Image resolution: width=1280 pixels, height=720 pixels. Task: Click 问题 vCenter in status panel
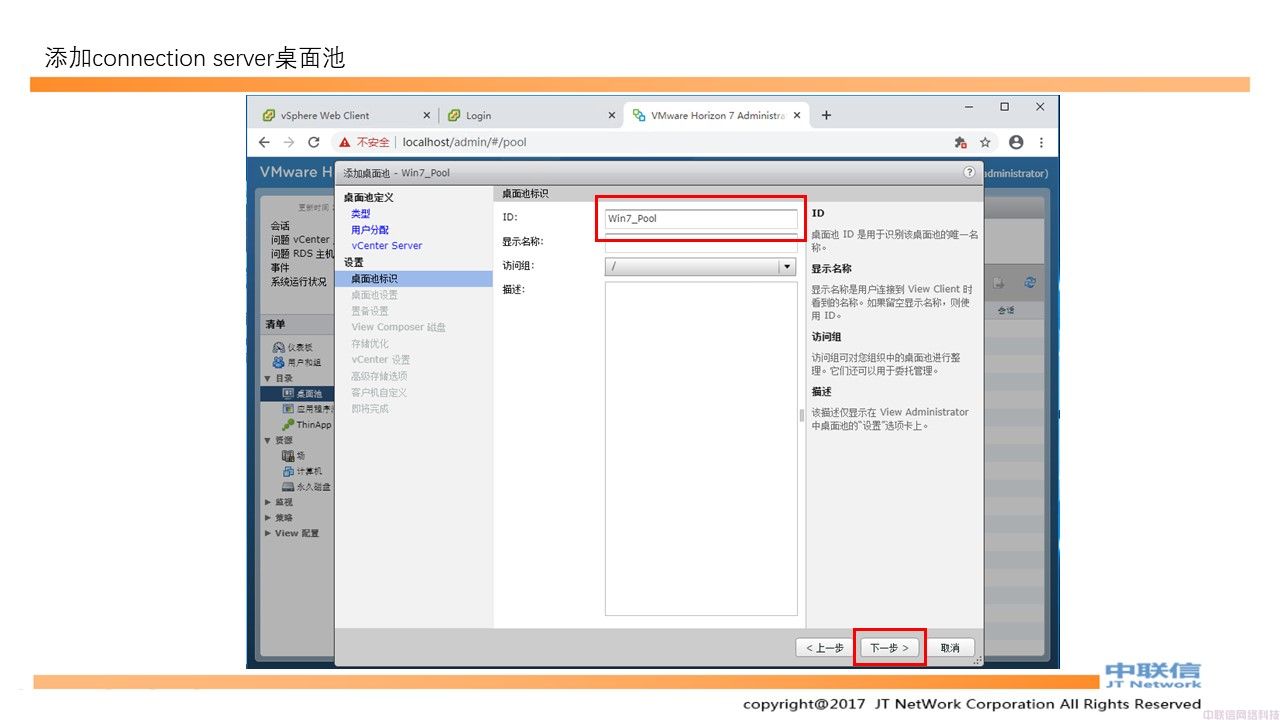click(x=300, y=240)
